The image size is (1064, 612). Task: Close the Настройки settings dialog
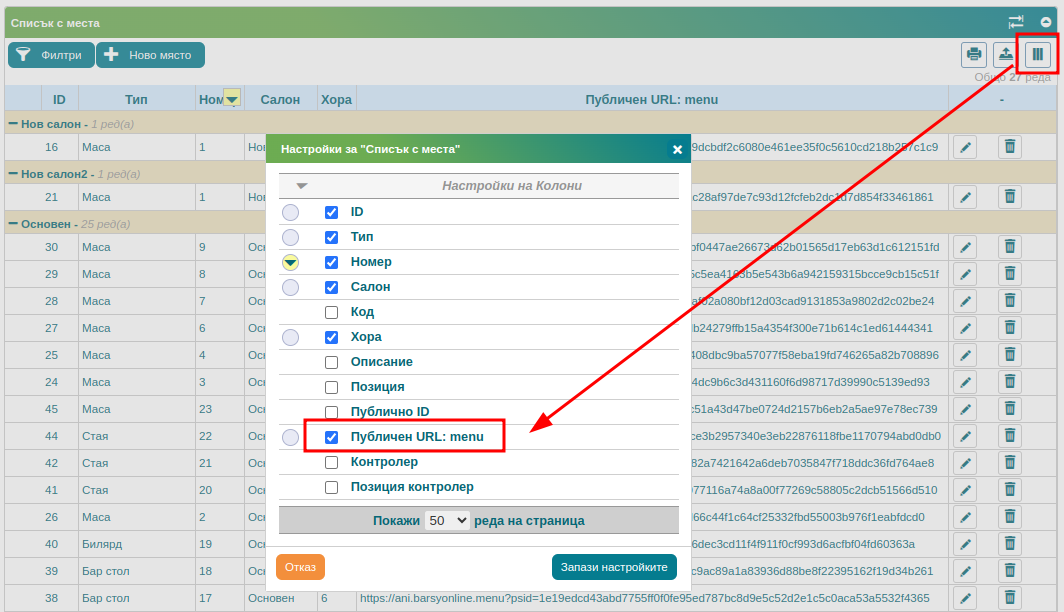677,149
